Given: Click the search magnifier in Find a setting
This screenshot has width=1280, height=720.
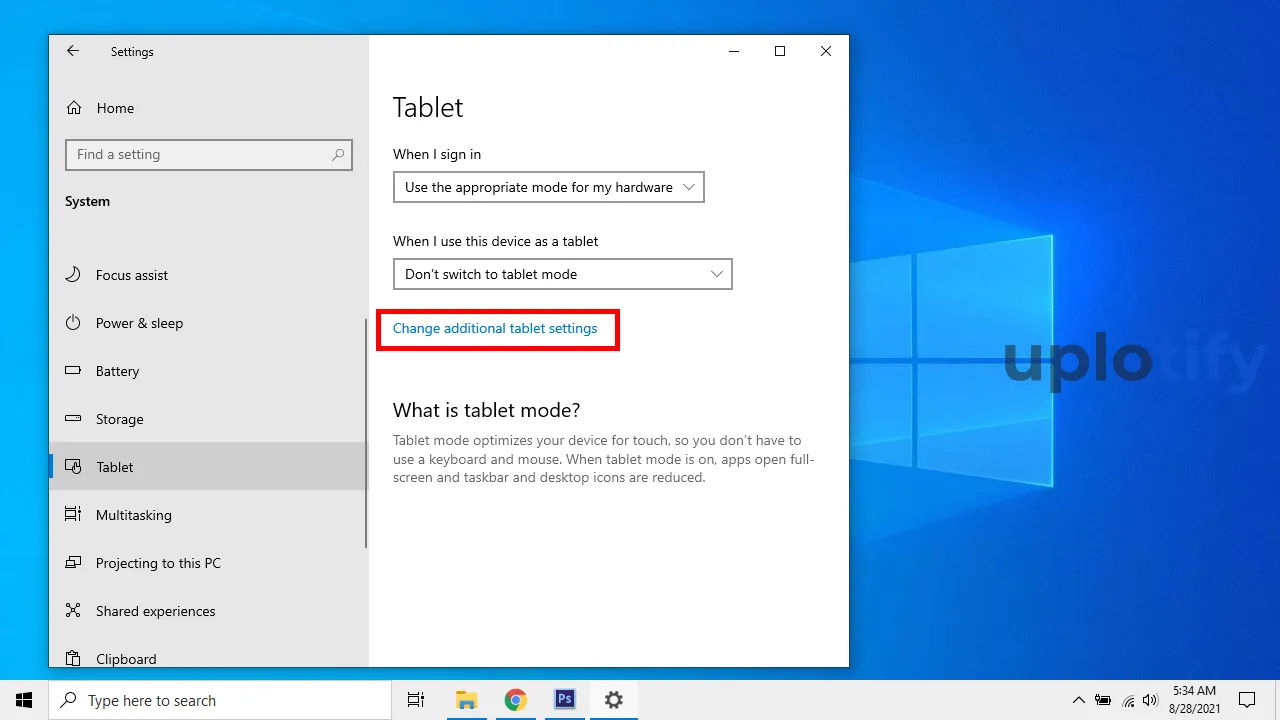Looking at the screenshot, I should tap(338, 155).
